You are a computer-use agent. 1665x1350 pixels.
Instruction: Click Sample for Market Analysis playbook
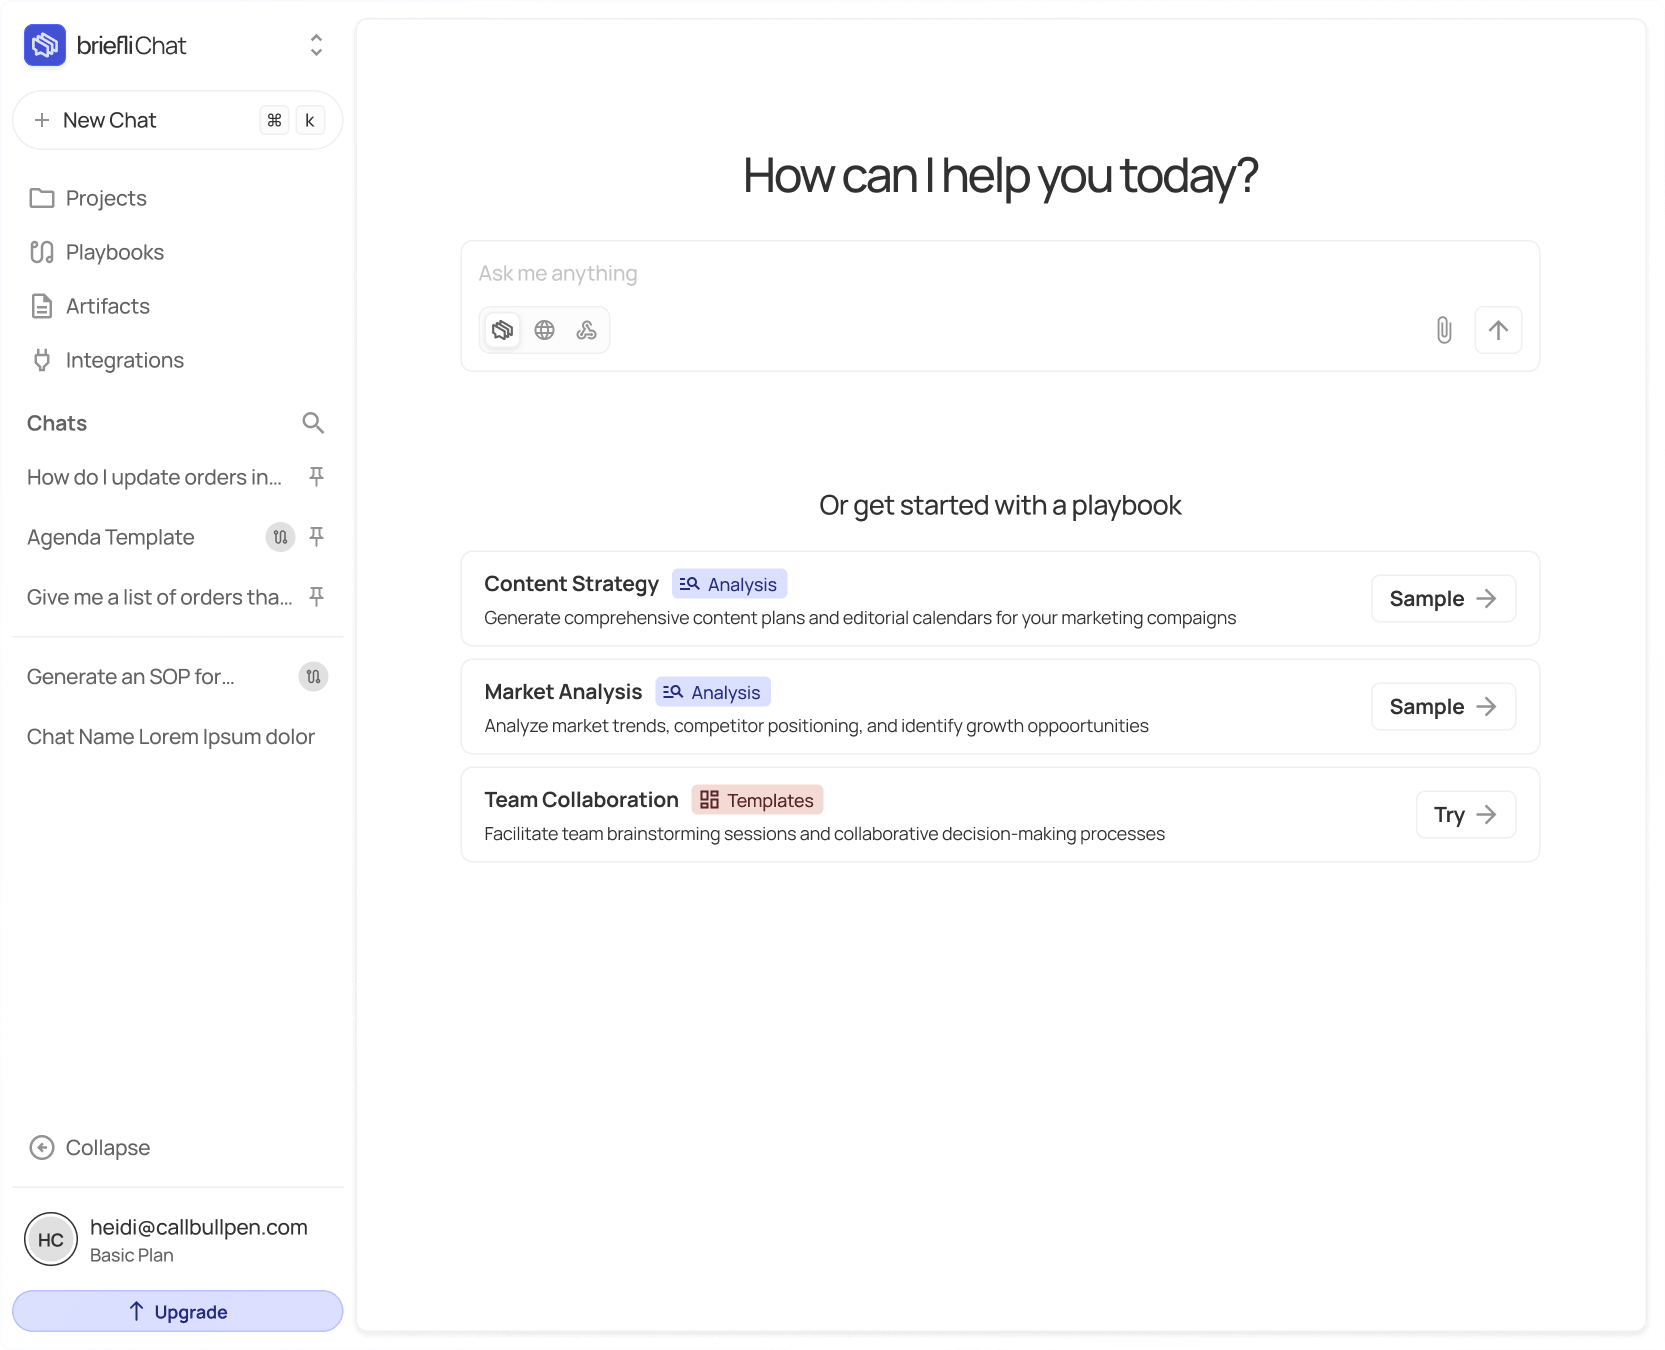1443,706
